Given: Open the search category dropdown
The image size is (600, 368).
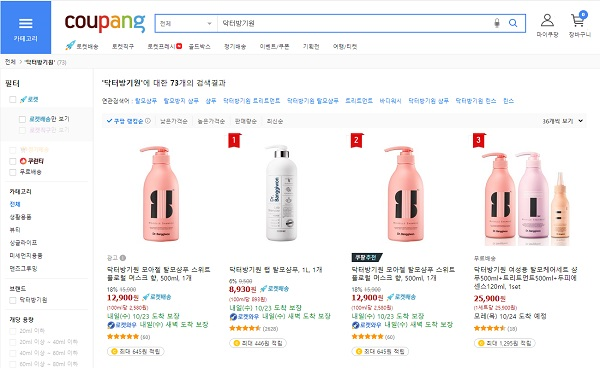Looking at the screenshot, I should pos(186,23).
